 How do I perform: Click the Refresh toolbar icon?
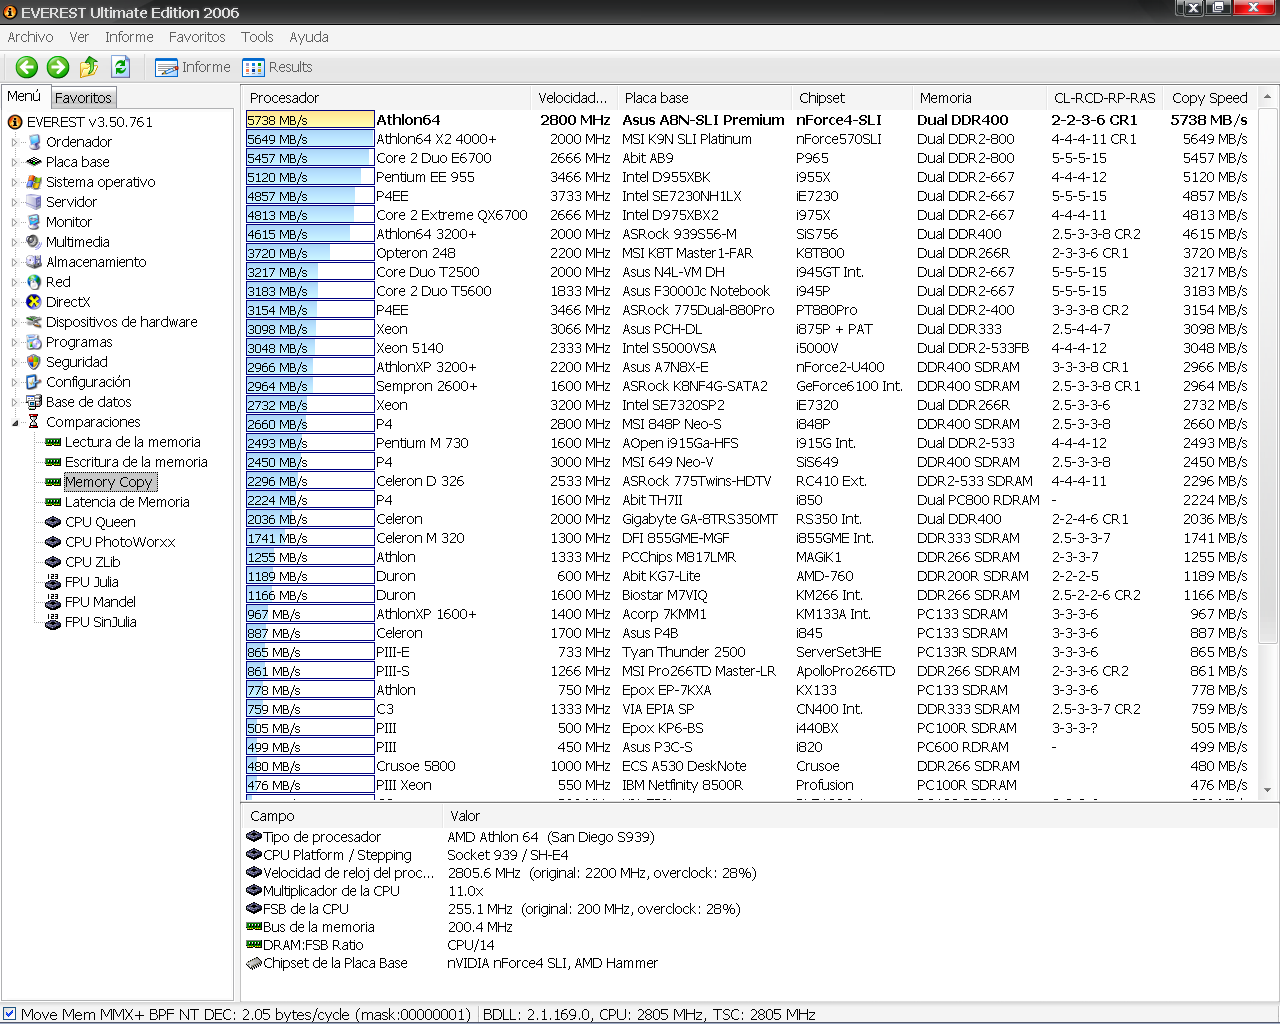[x=121, y=67]
